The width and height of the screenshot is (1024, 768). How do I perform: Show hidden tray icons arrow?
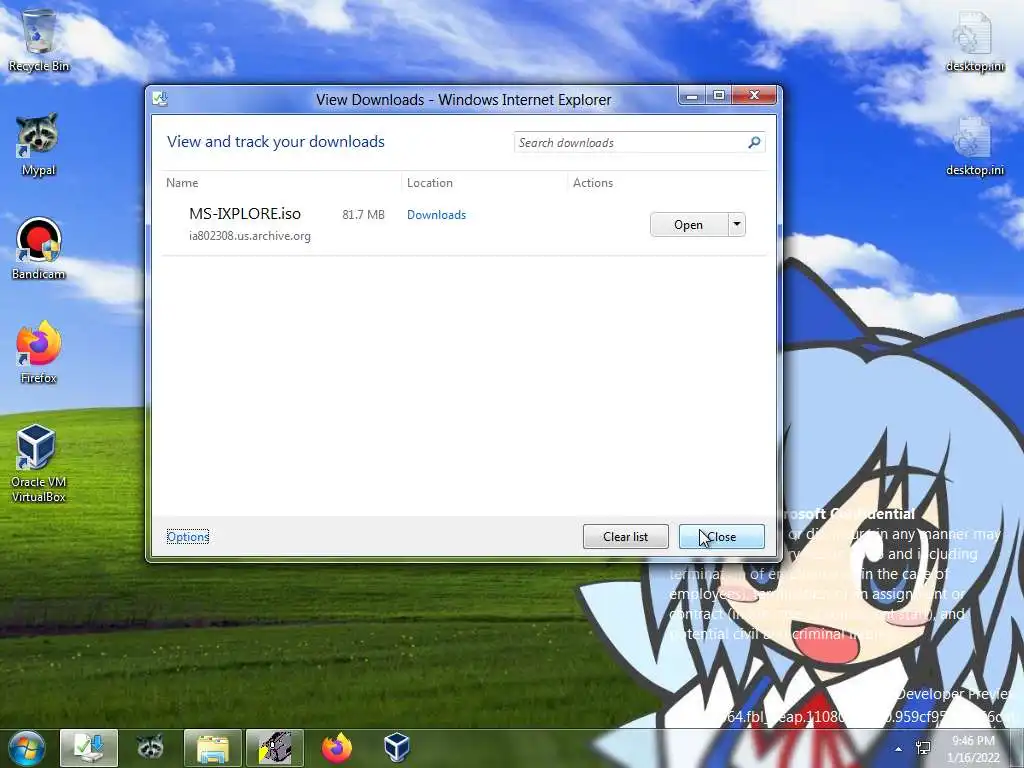pyautogui.click(x=899, y=749)
